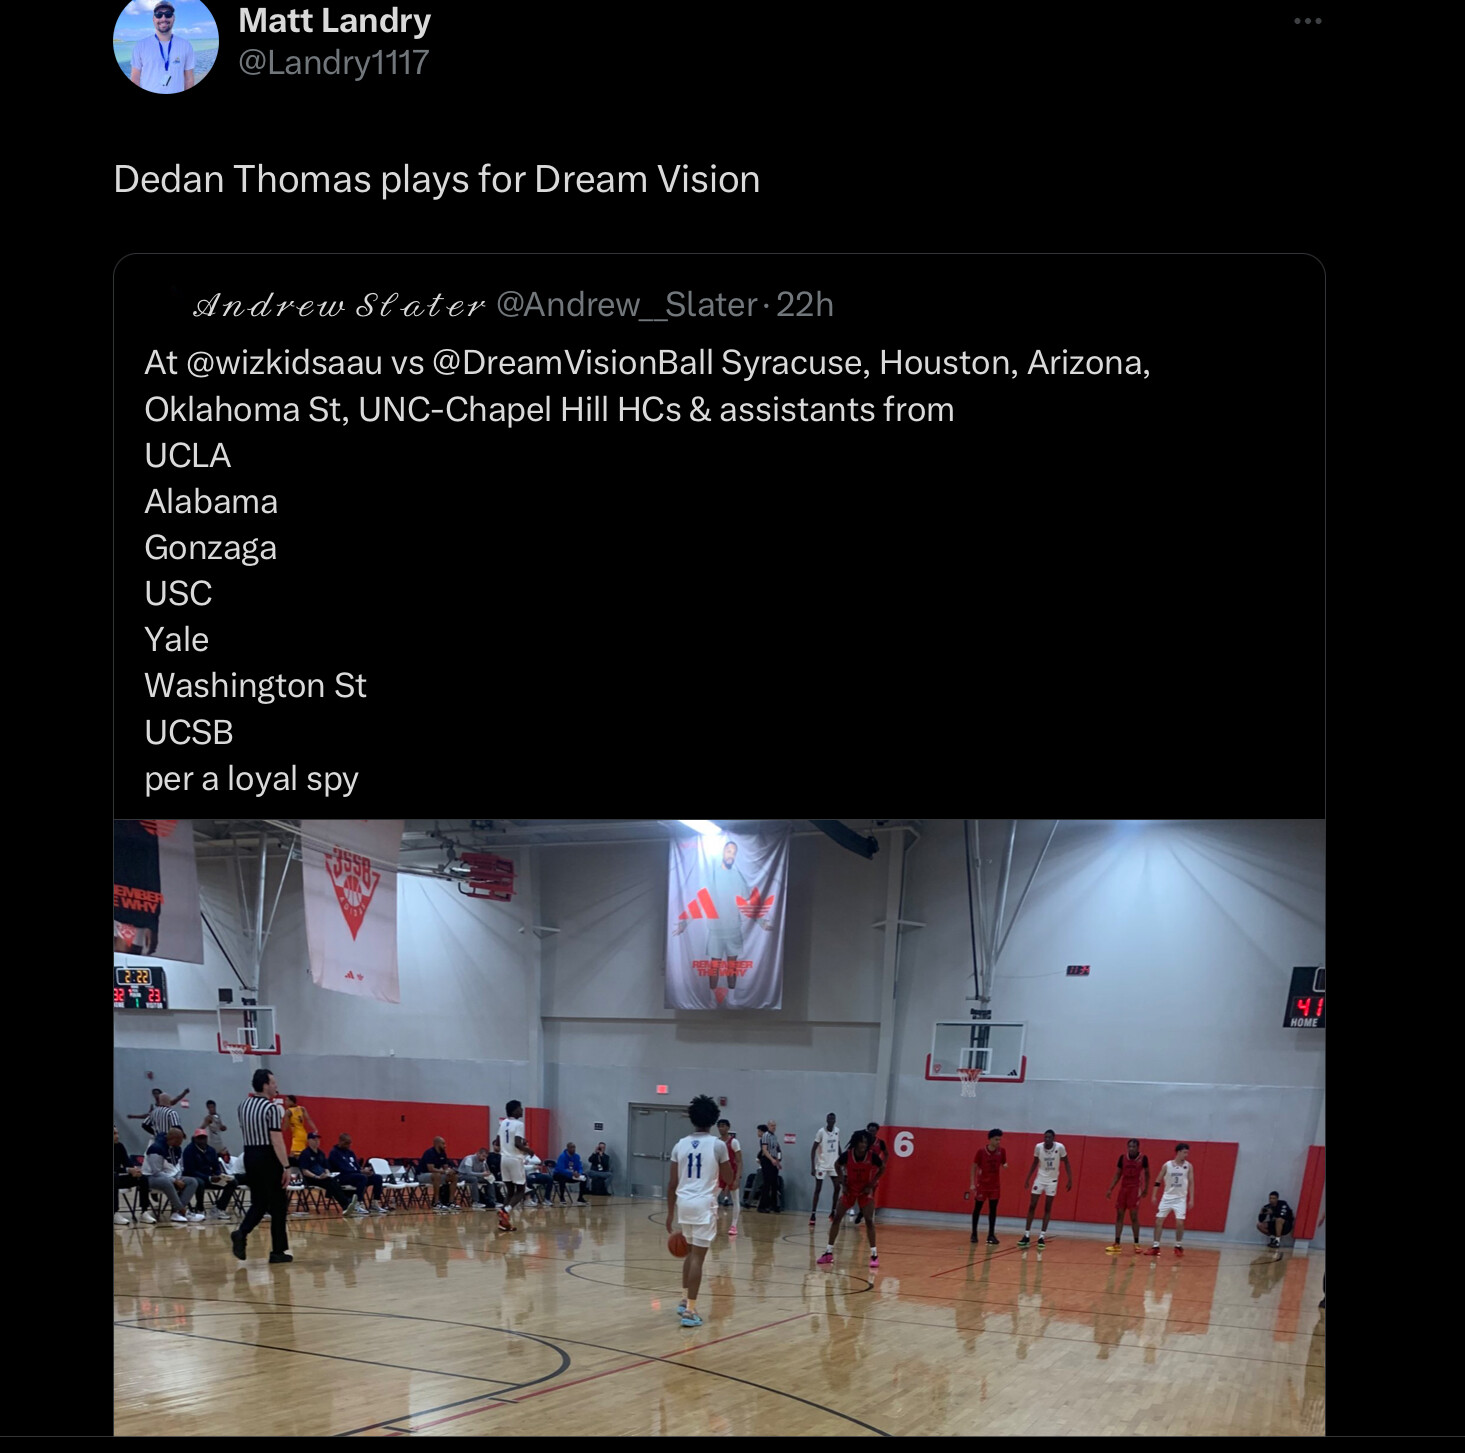The width and height of the screenshot is (1465, 1453).
Task: Click the UCLA line in quoted tweet
Action: click(x=188, y=455)
